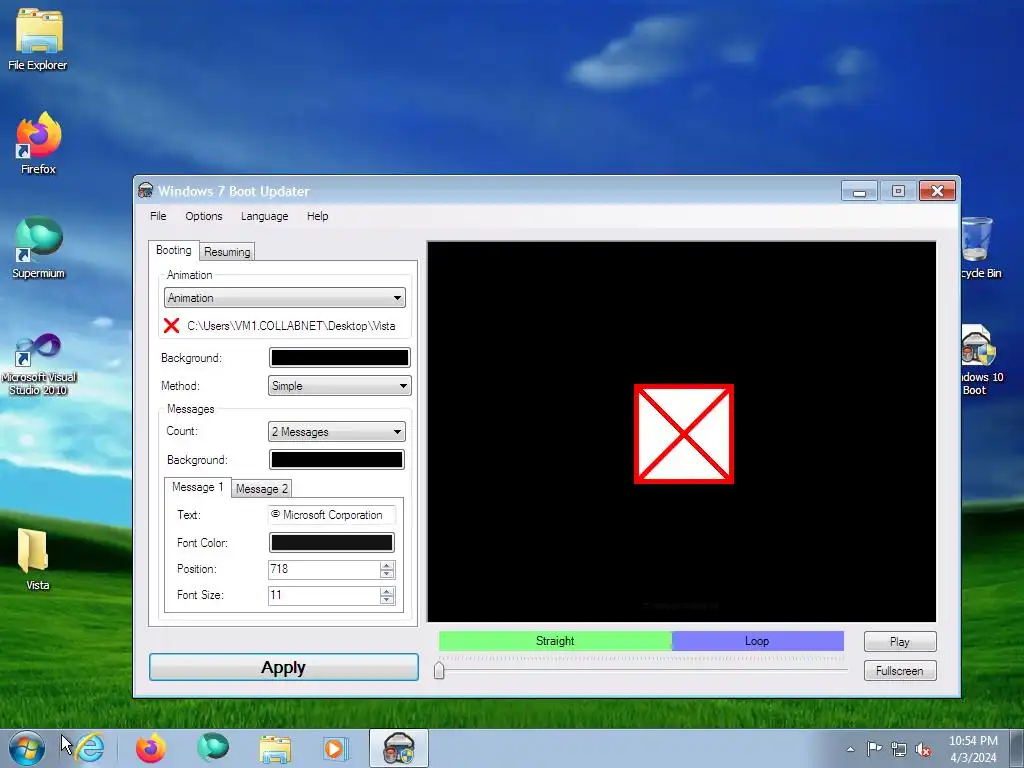Click the red X animation error icon
Viewport: 1024px width, 768px height.
point(171,325)
